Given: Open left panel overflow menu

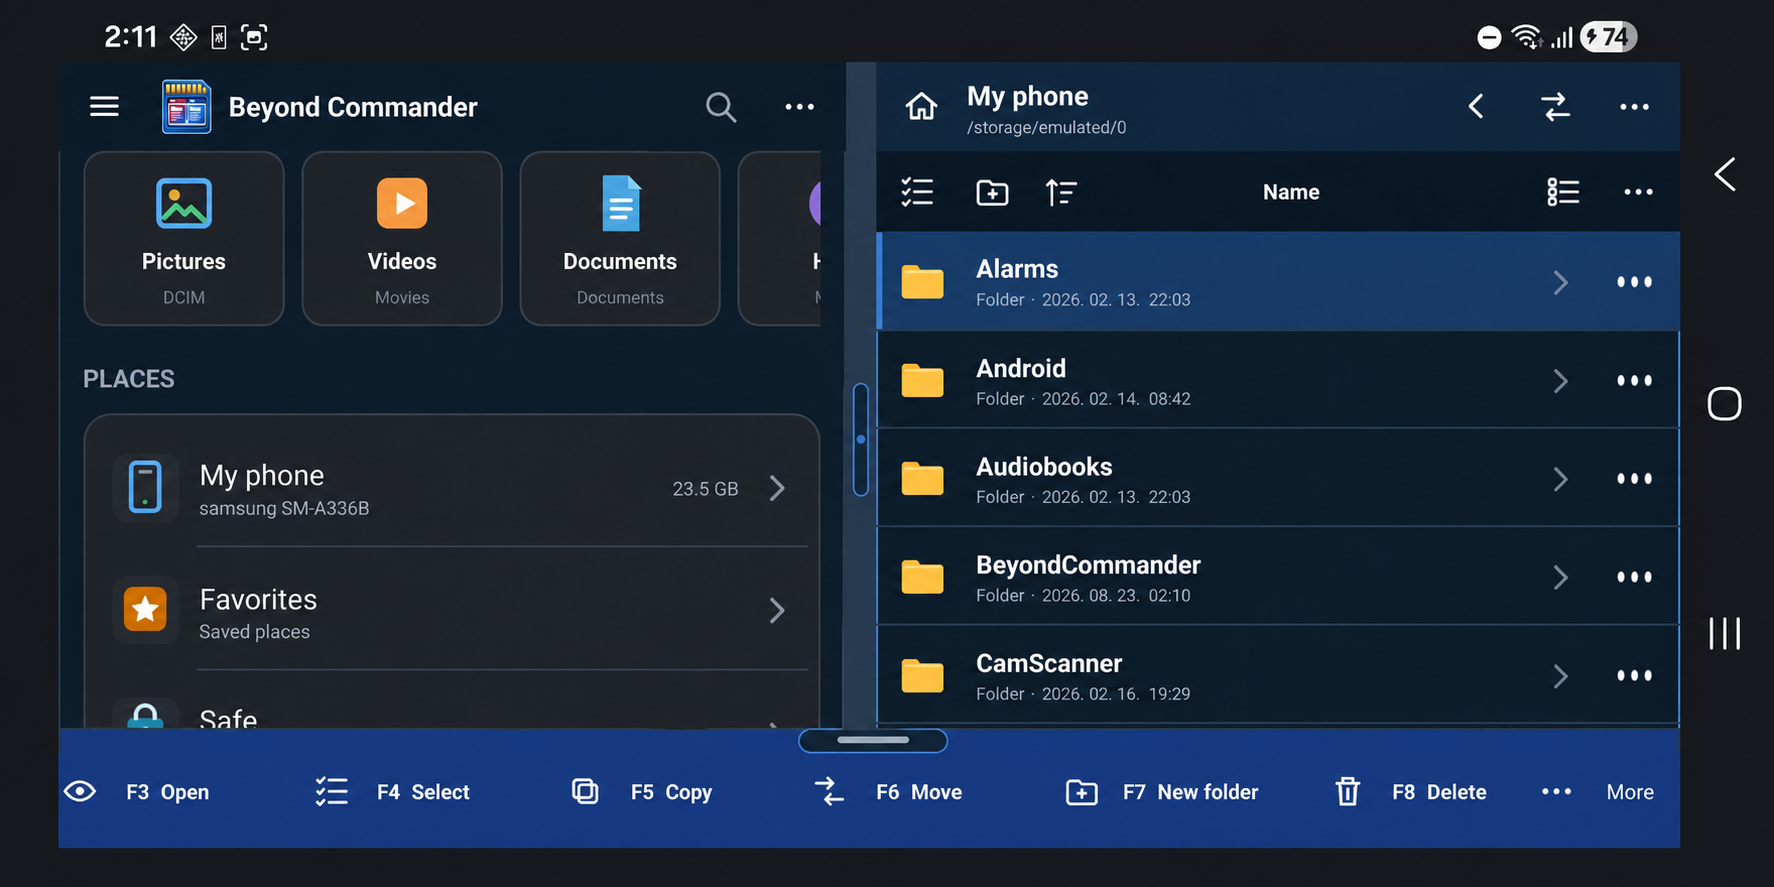Looking at the screenshot, I should click(799, 107).
